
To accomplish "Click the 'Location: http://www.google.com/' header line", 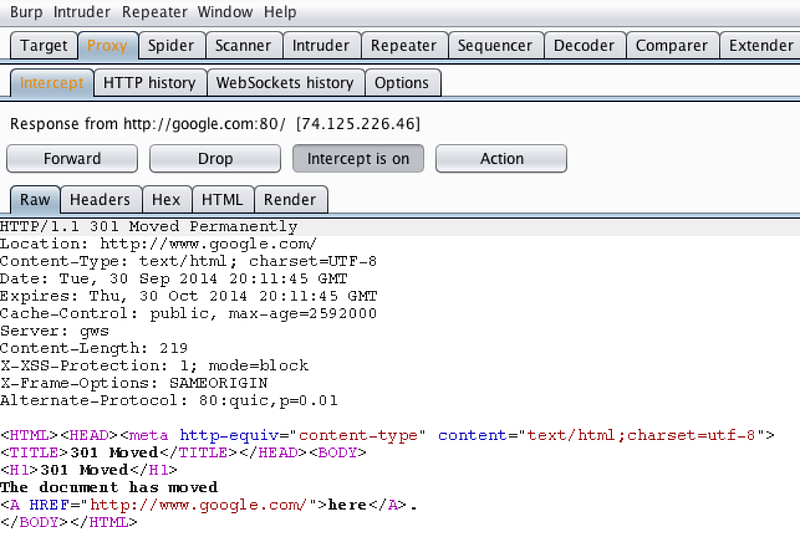I will click(158, 244).
